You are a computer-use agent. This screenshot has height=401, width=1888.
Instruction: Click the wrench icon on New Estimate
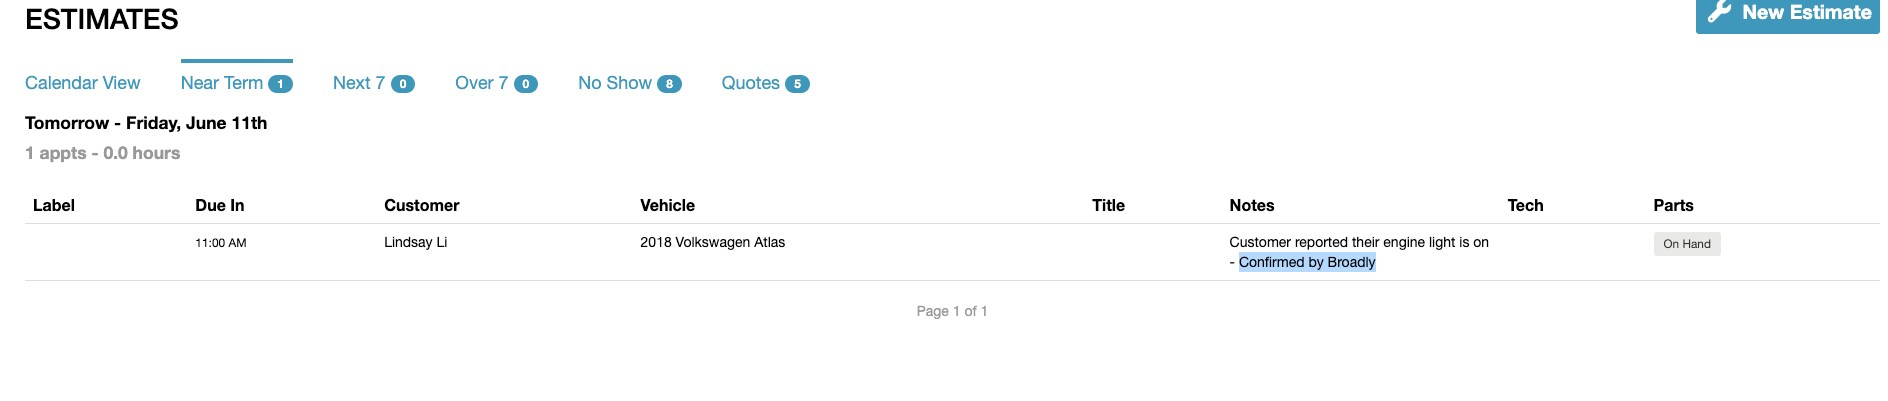(1719, 12)
